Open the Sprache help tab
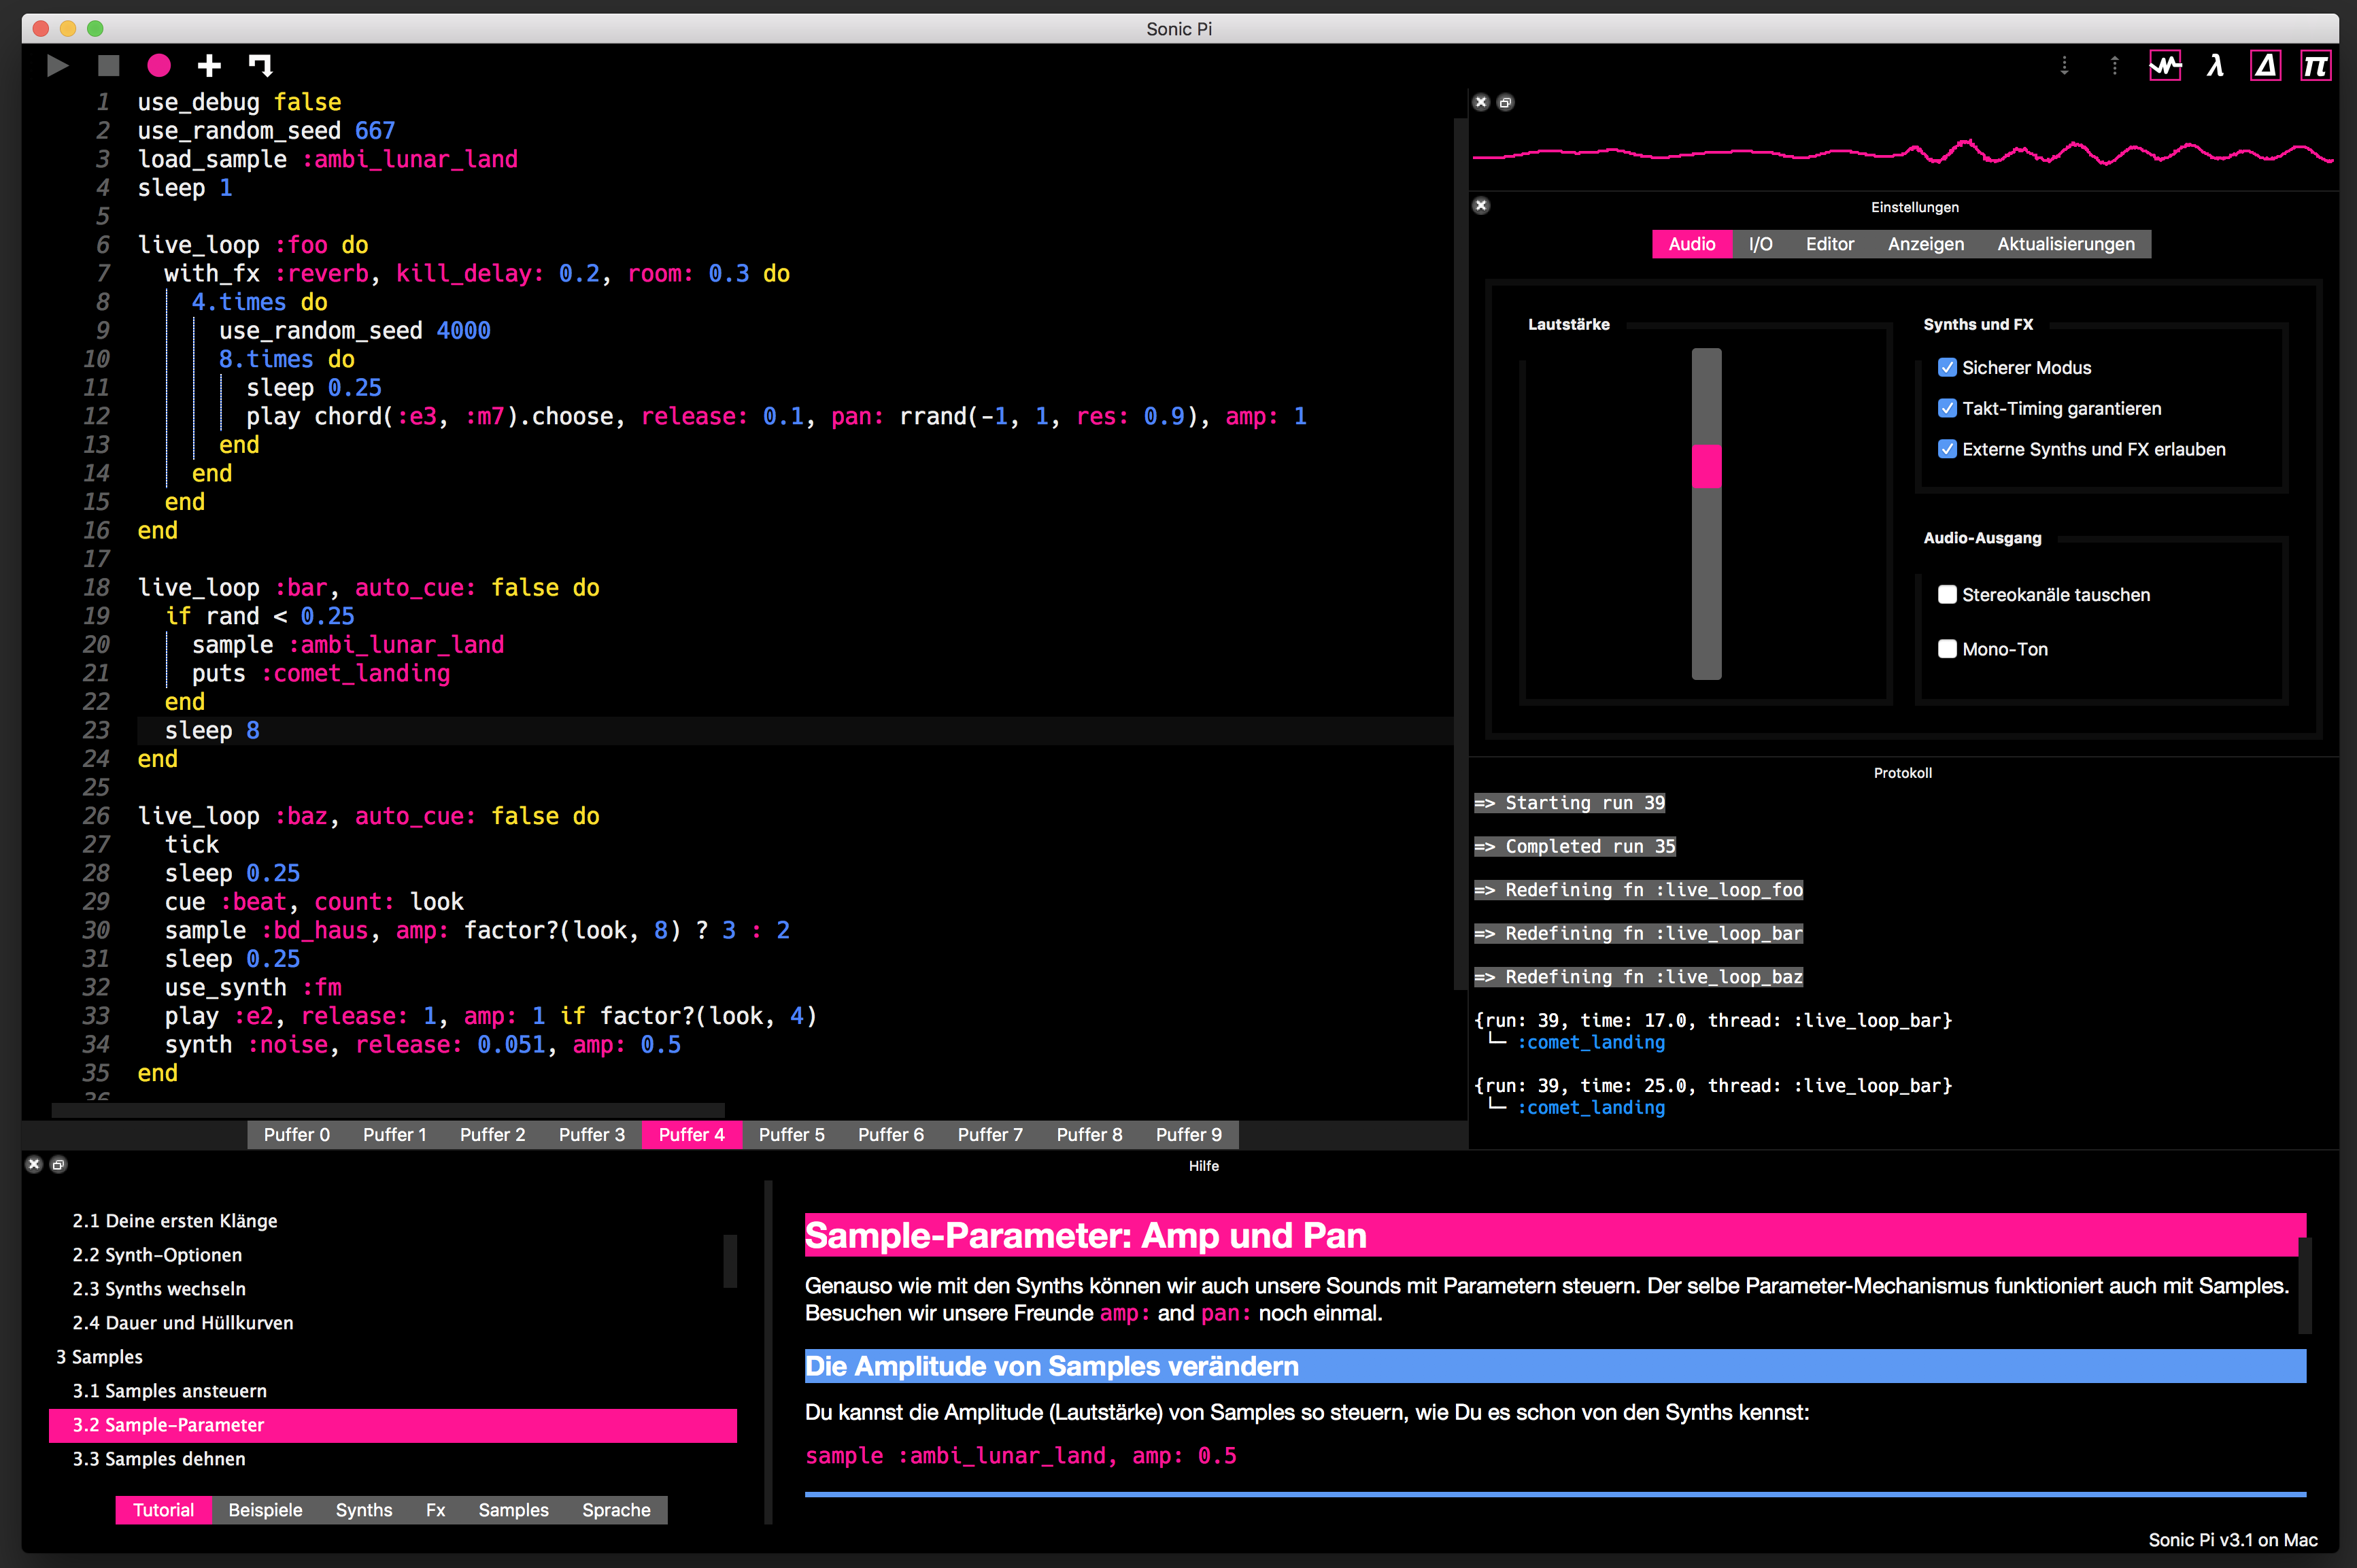Viewport: 2357px width, 1568px height. (616, 1510)
